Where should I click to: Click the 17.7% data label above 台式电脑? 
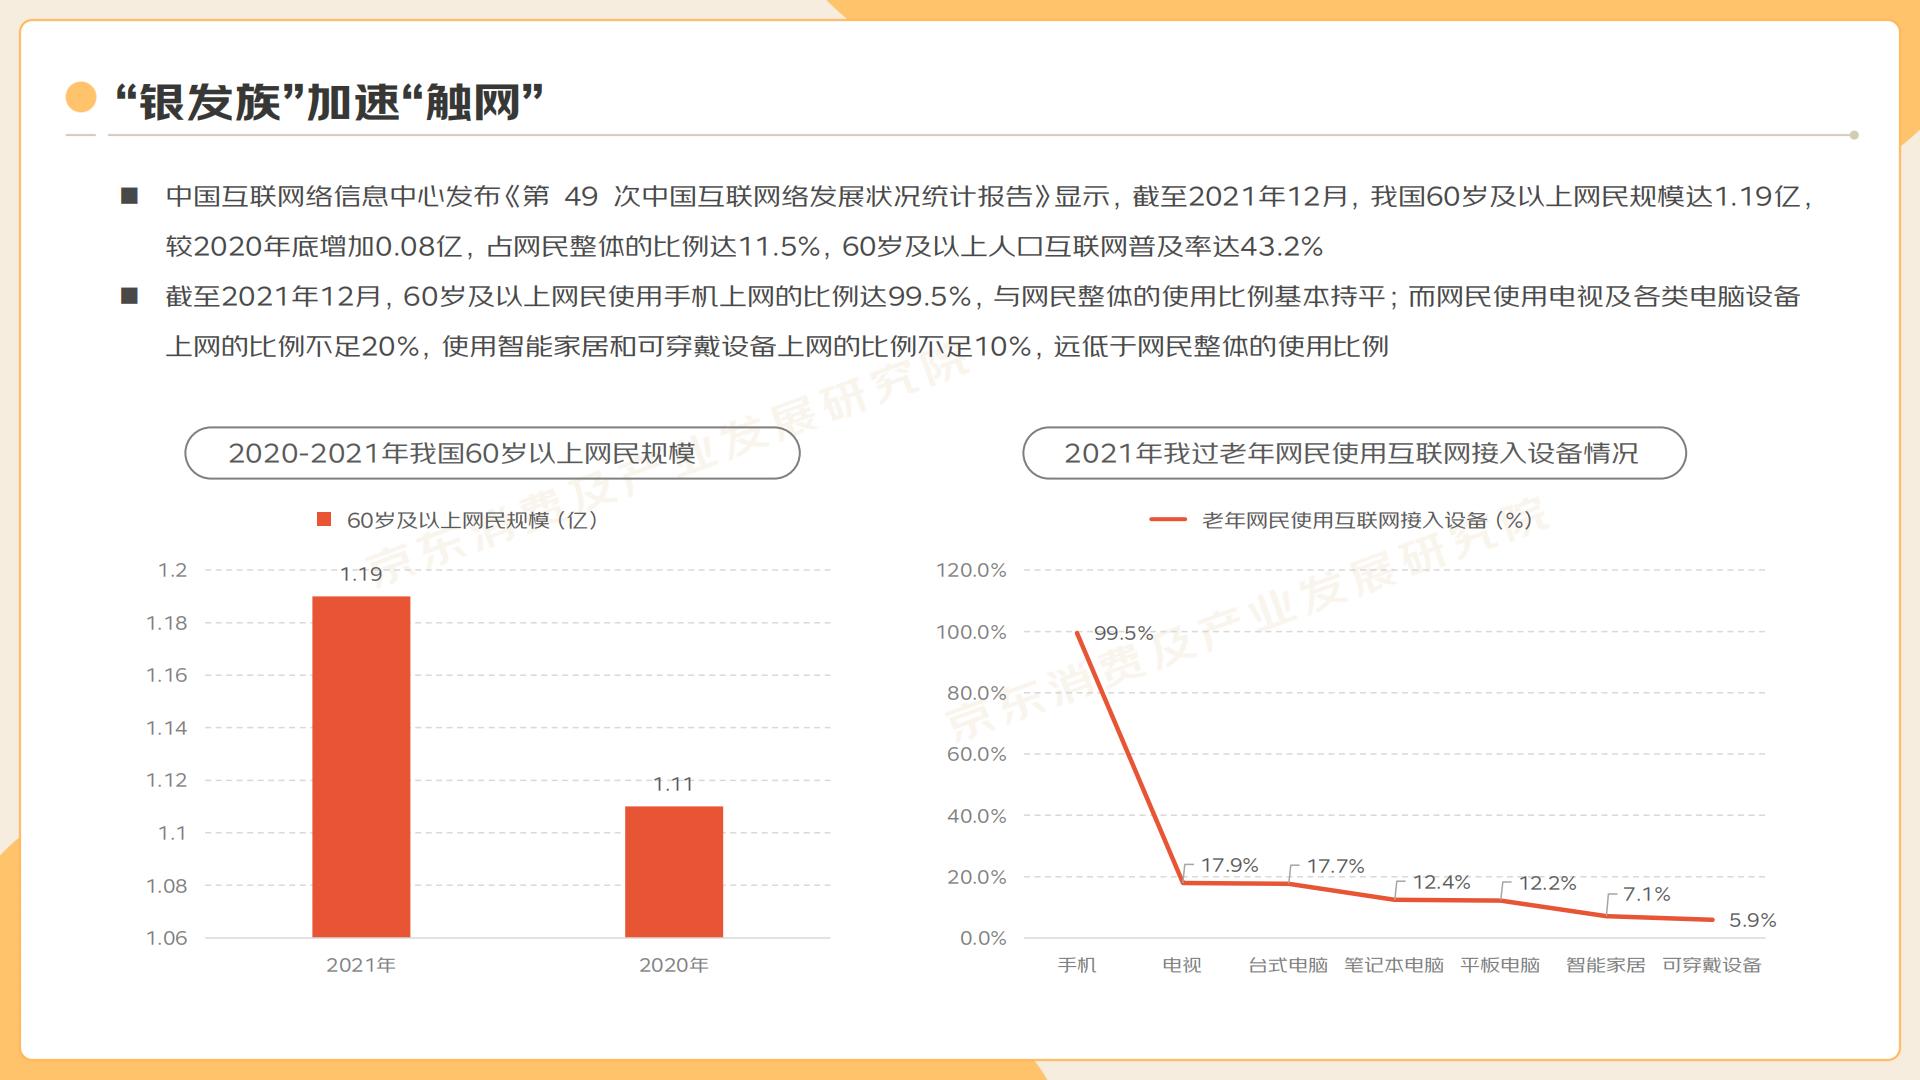pyautogui.click(x=1335, y=866)
